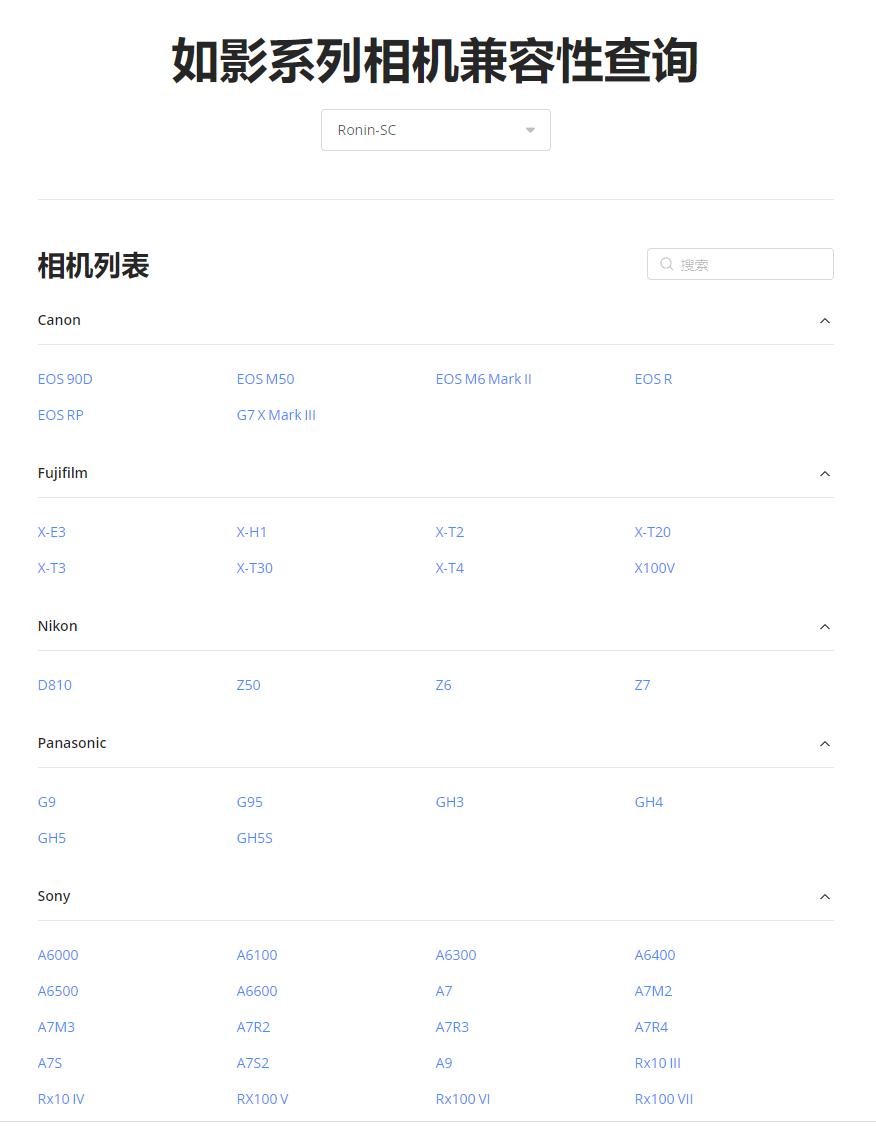Click the search magnifier icon

666,264
